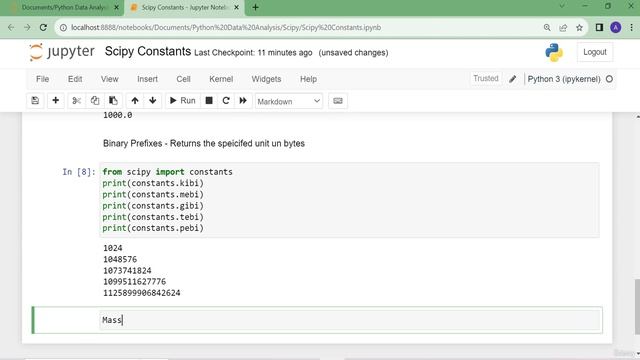Move selected cell down arrow

[x=153, y=101]
